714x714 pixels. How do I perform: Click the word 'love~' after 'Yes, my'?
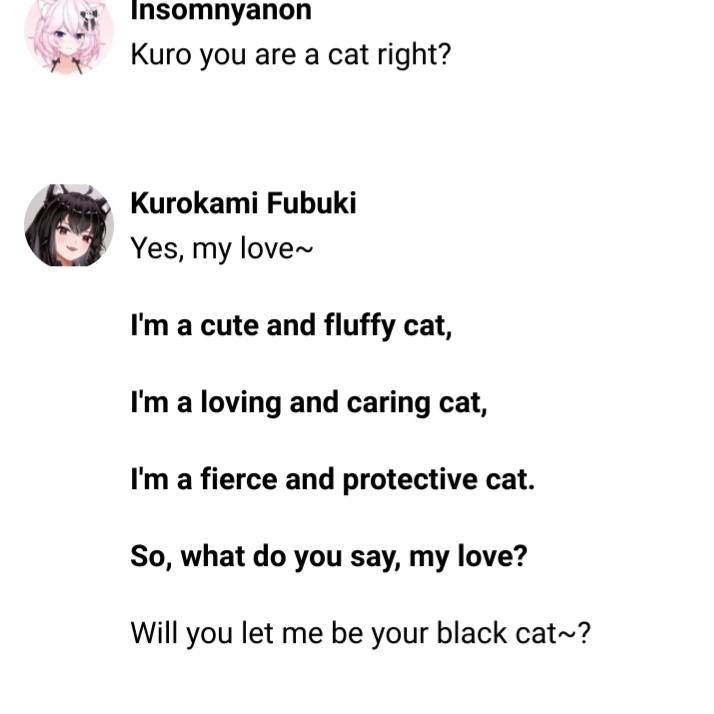tap(276, 249)
